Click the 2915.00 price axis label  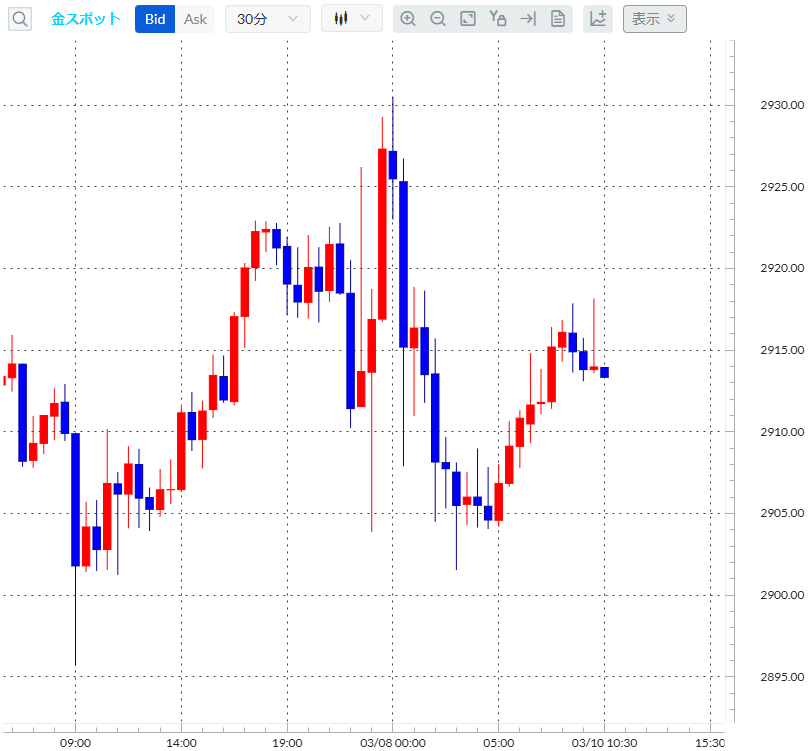pyautogui.click(x=782, y=350)
